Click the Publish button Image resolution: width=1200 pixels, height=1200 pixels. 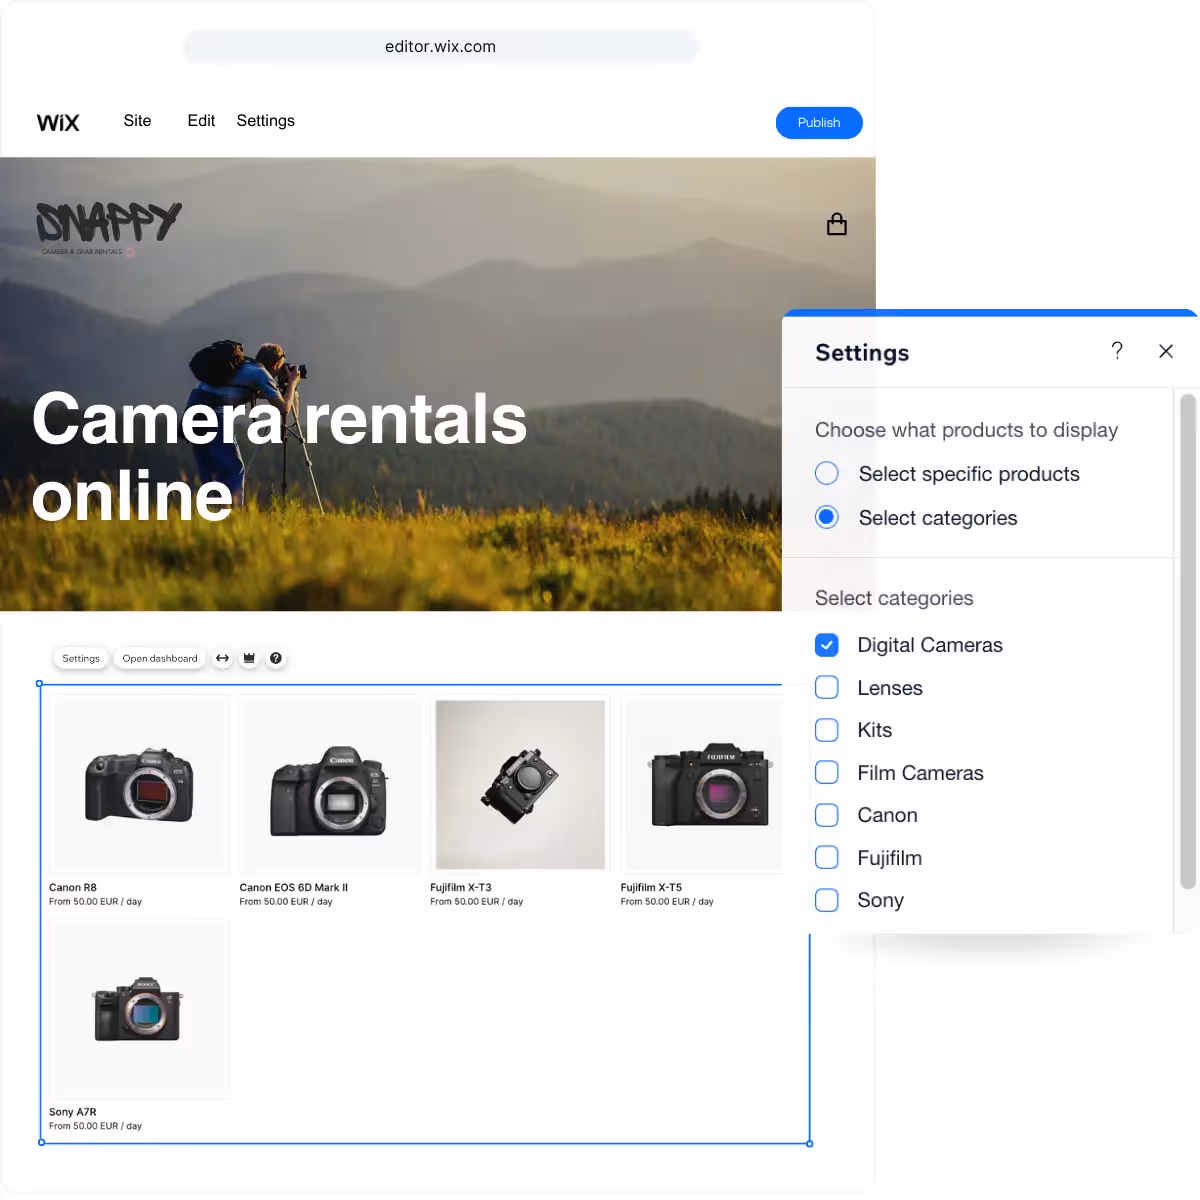(x=818, y=122)
